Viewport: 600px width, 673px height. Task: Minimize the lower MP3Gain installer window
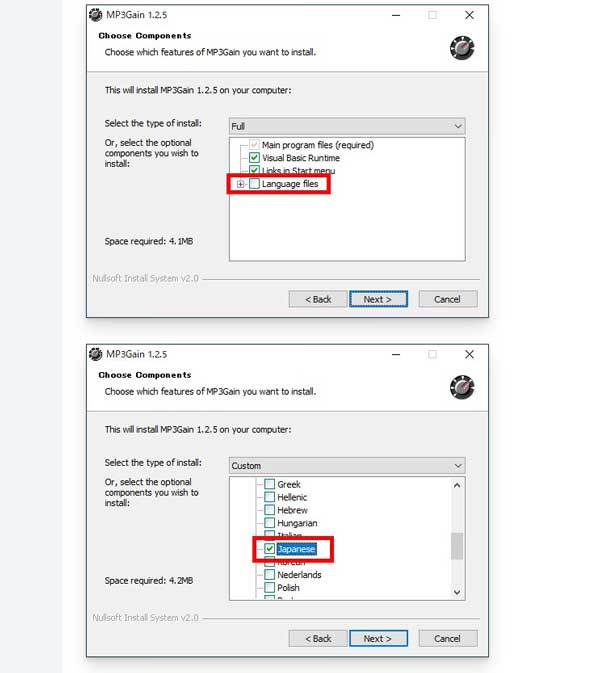[396, 355]
